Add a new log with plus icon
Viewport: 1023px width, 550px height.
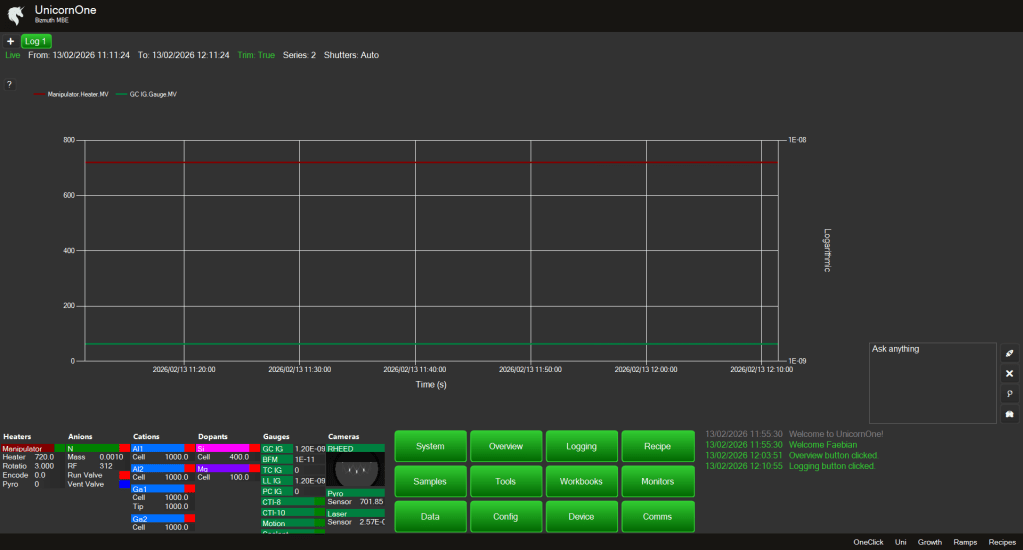pyautogui.click(x=10, y=41)
